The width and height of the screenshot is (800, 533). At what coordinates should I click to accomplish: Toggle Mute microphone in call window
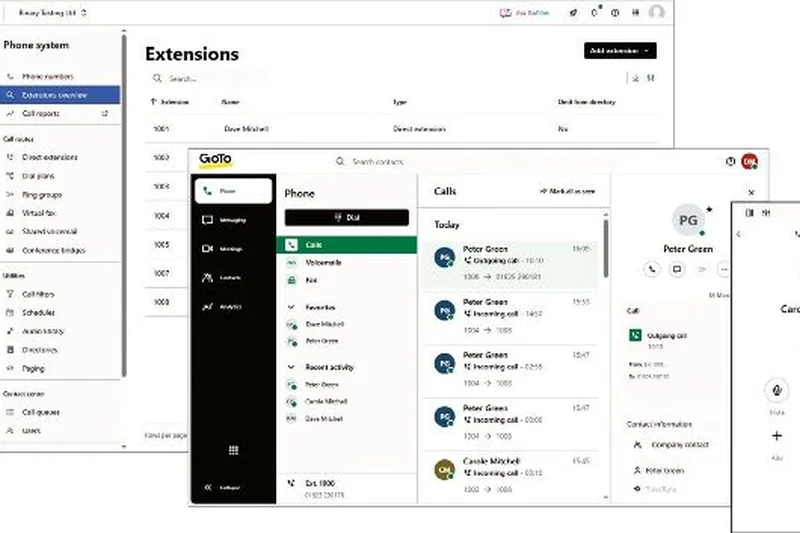click(777, 391)
